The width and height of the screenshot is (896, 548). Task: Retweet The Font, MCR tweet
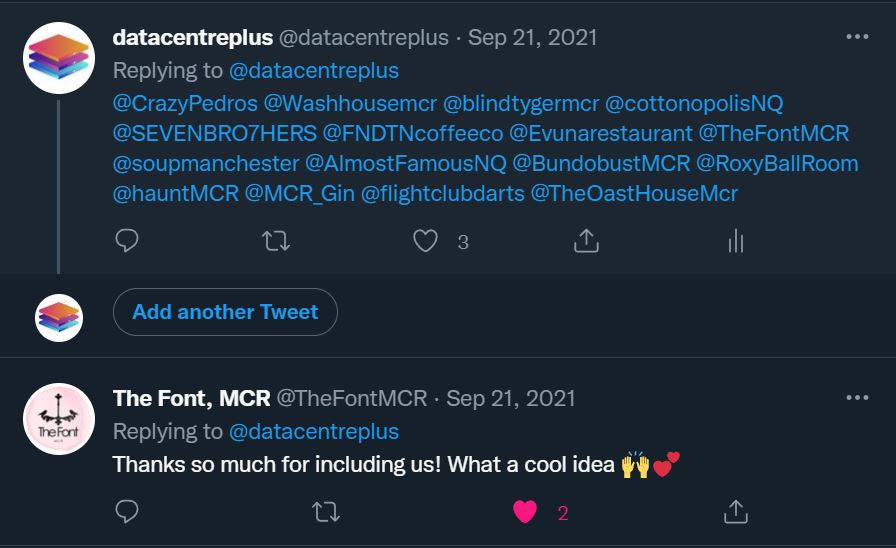point(325,512)
